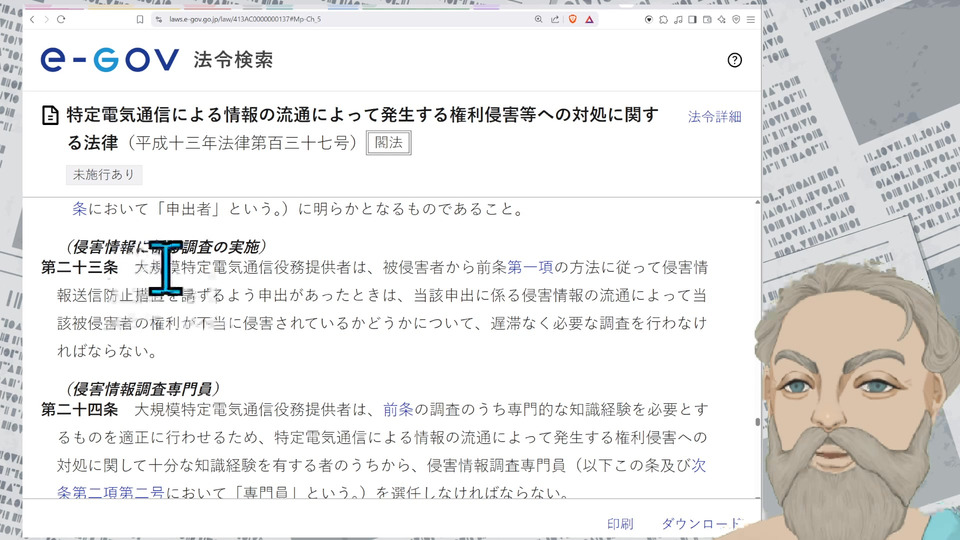960x540 pixels.
Task: Go forward with the browser forward arrow
Action: point(46,20)
